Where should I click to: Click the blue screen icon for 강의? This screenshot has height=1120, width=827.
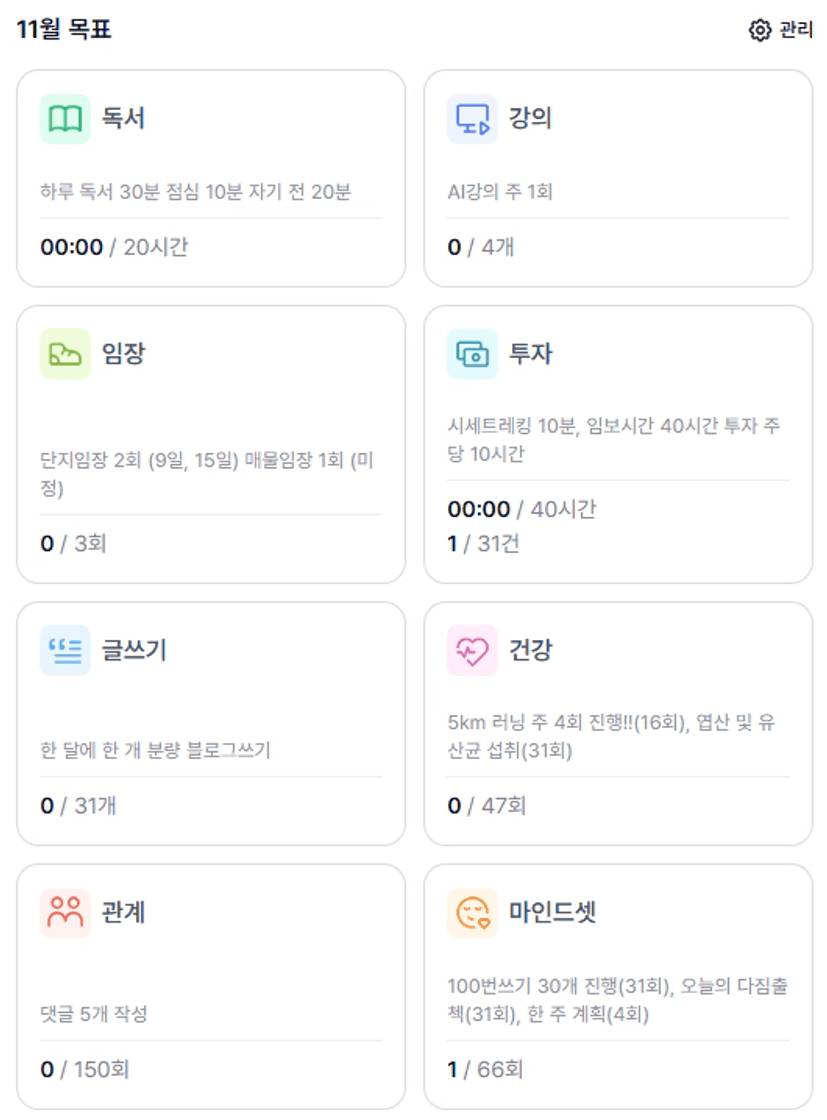click(472, 119)
